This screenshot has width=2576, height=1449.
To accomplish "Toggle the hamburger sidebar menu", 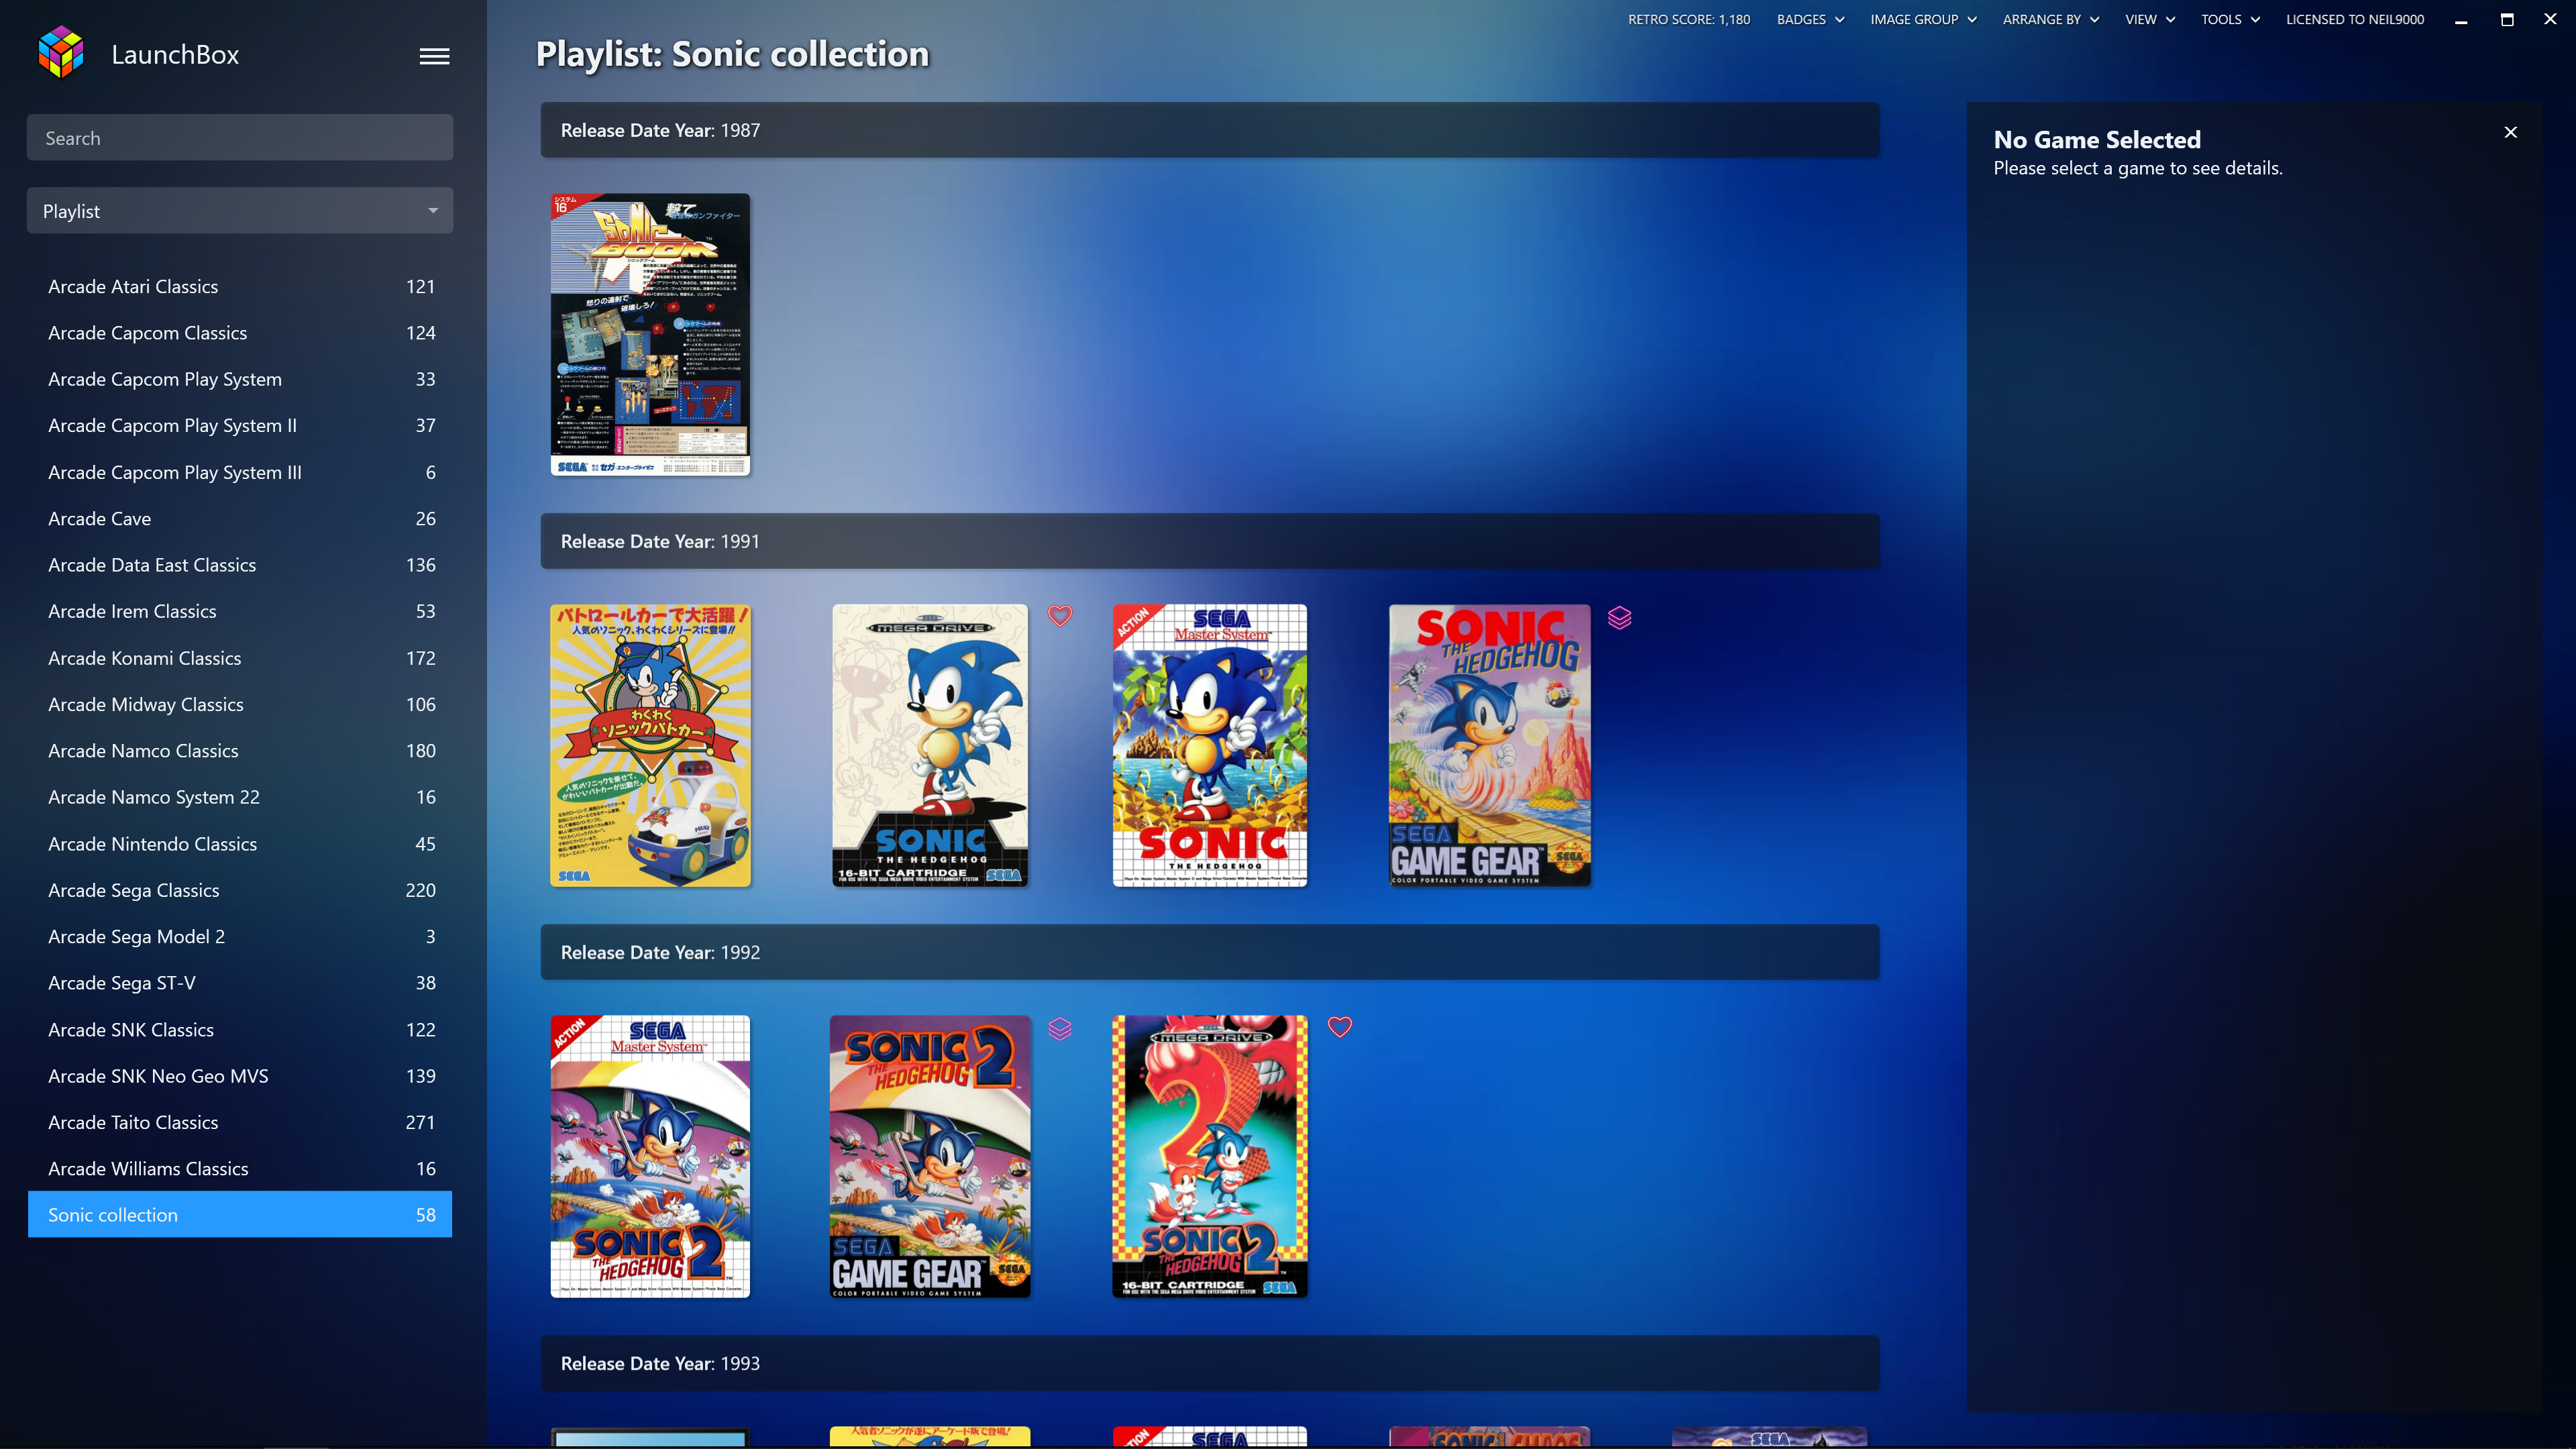I will point(434,56).
